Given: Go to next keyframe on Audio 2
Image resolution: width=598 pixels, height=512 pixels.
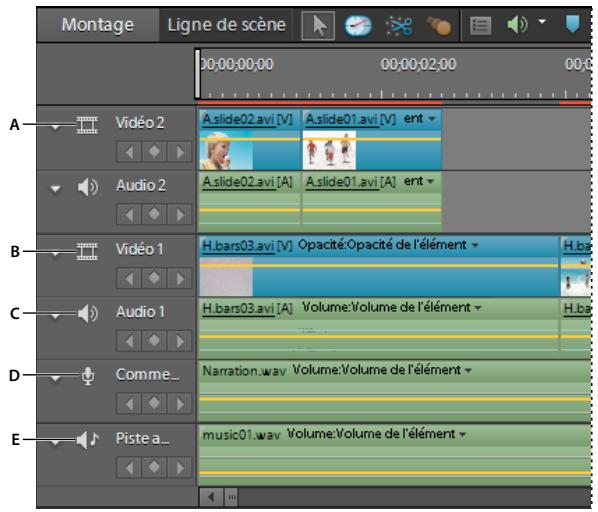Looking at the screenshot, I should [x=179, y=215].
